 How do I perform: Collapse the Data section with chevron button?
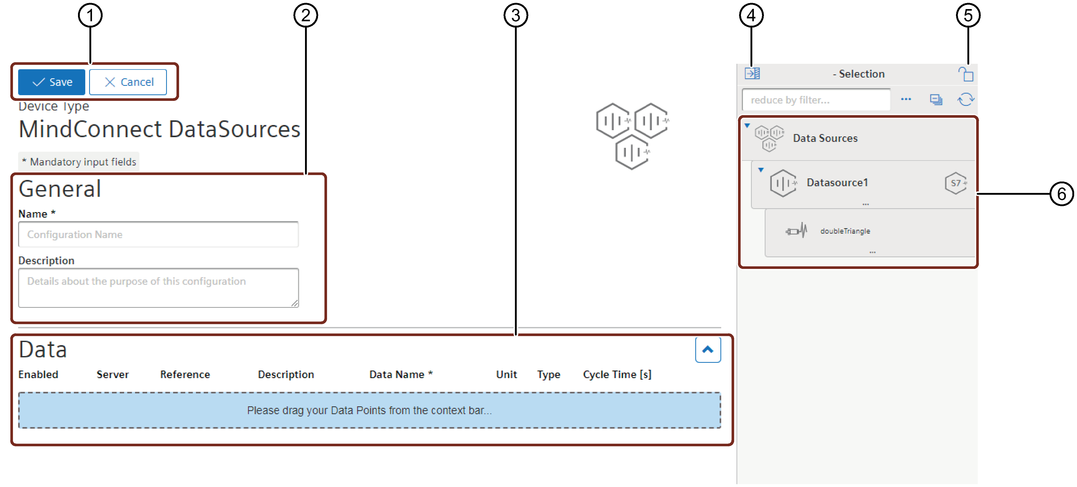[708, 350]
